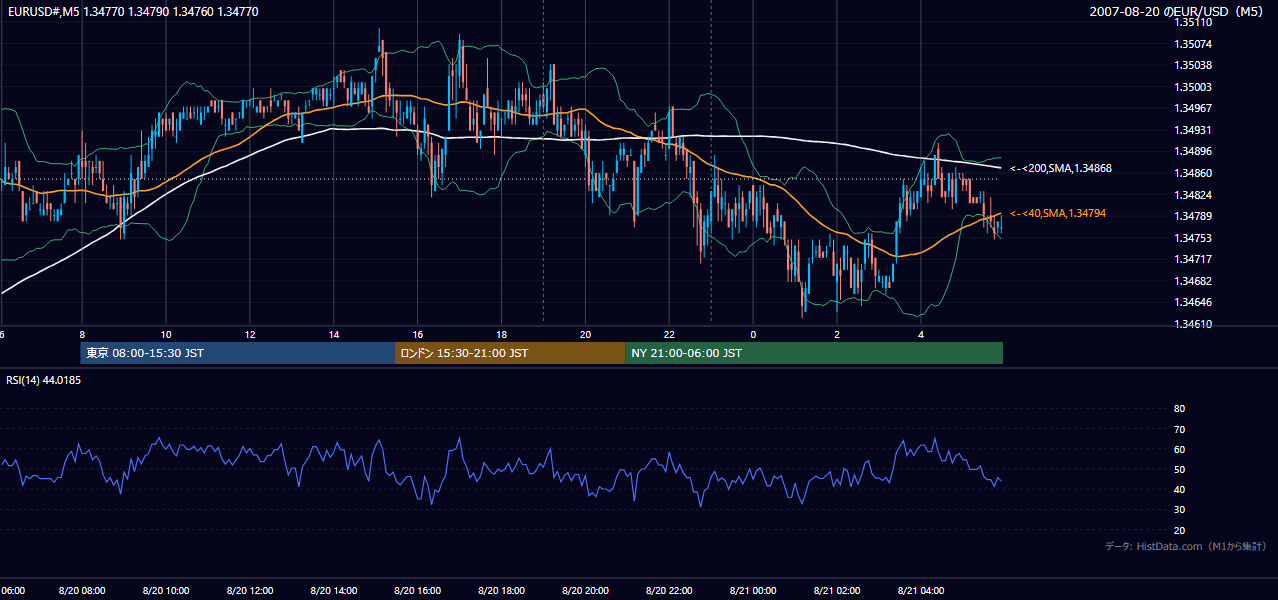This screenshot has width=1278, height=600.
Task: Click price axis value 1.35110
Action: pos(1193,22)
